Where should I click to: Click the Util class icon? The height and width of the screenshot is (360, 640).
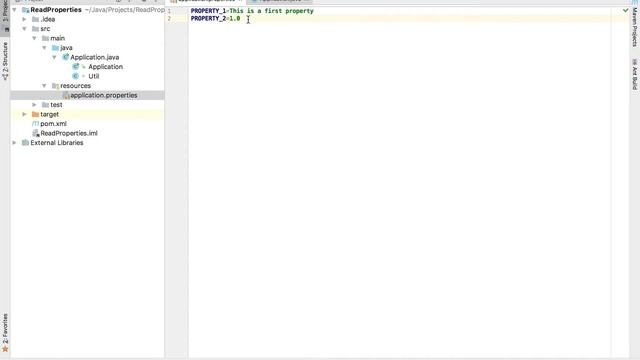tap(76, 76)
